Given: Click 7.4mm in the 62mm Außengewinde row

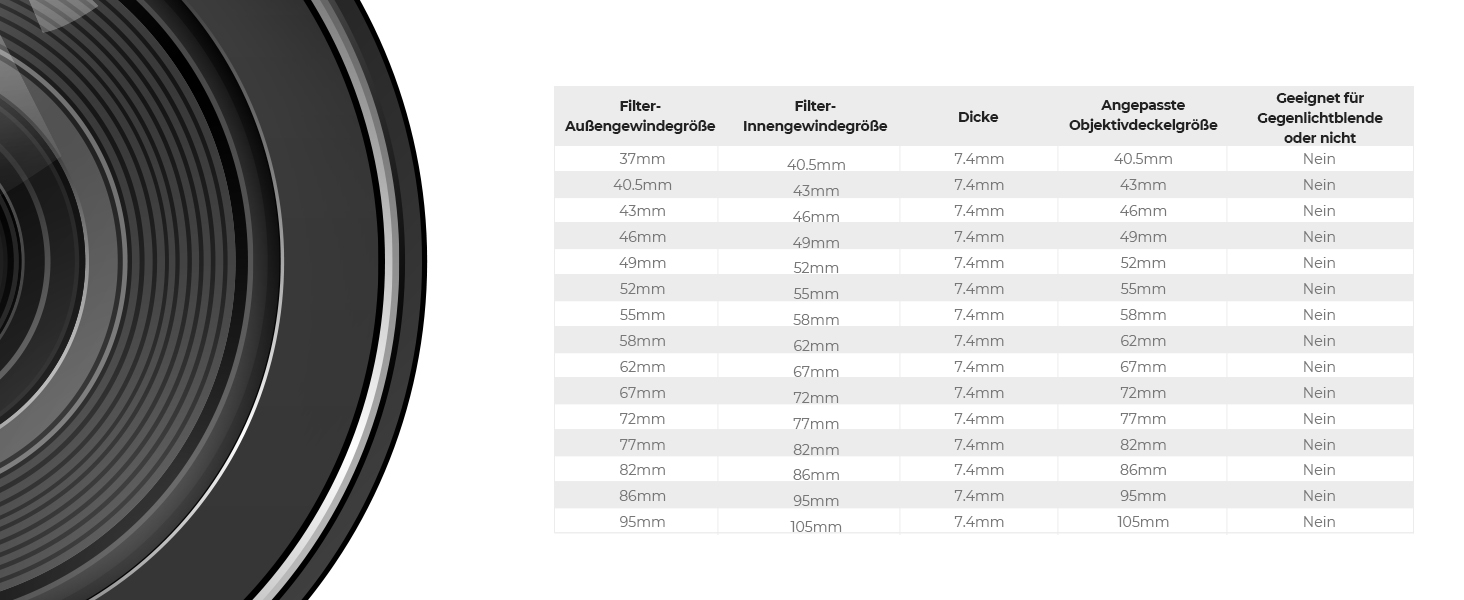Looking at the screenshot, I should [979, 367].
